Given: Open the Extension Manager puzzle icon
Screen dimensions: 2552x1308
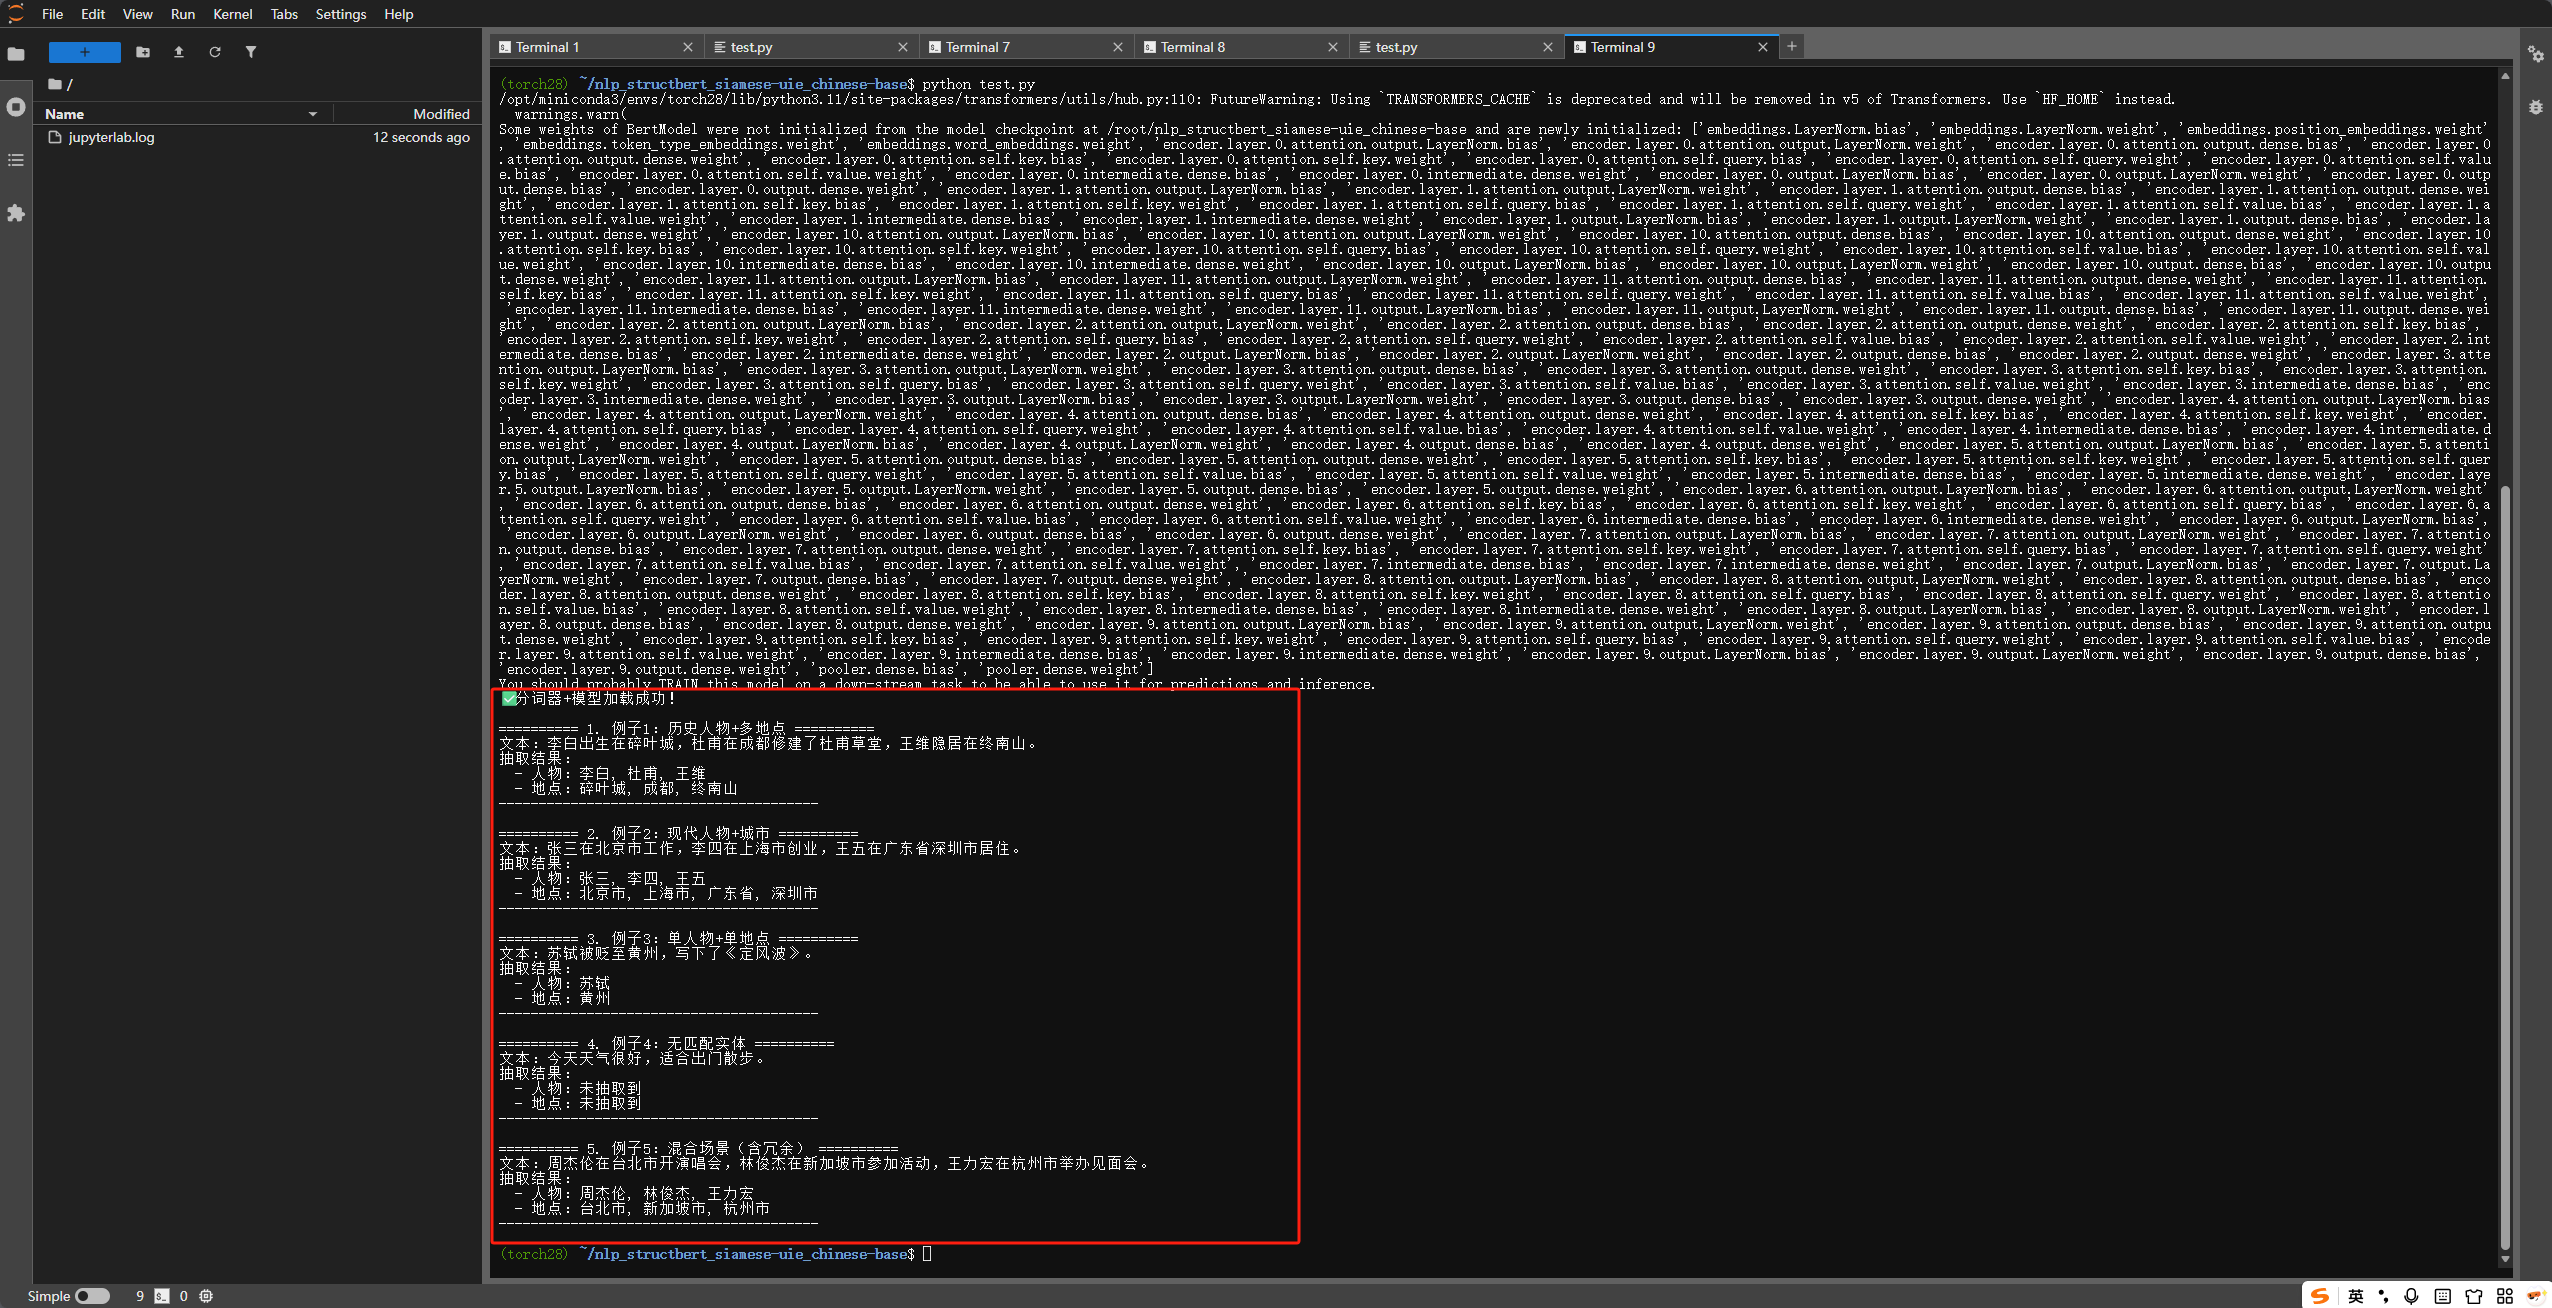Looking at the screenshot, I should point(16,213).
